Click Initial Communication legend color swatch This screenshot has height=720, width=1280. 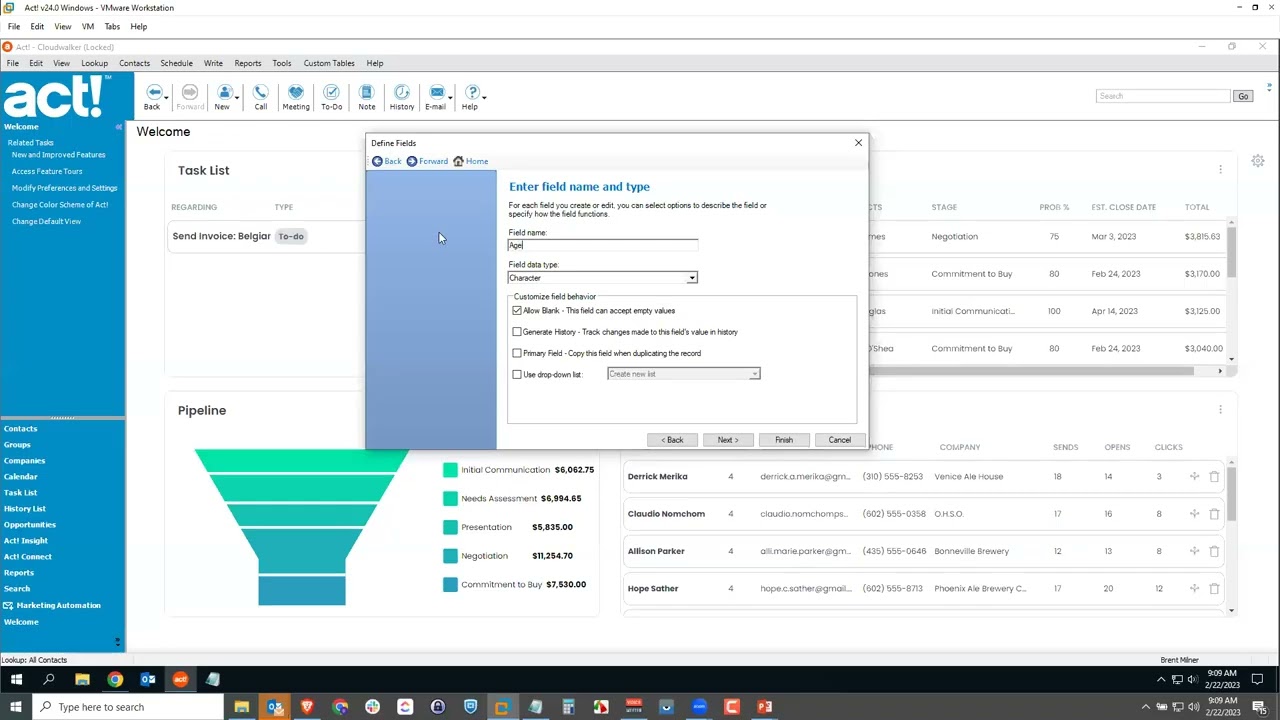coord(450,470)
